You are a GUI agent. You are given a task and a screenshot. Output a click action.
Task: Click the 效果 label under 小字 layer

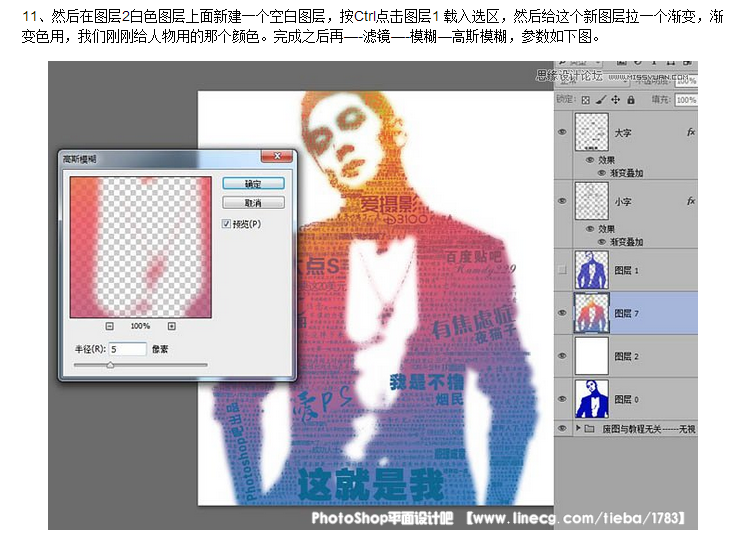pos(607,229)
